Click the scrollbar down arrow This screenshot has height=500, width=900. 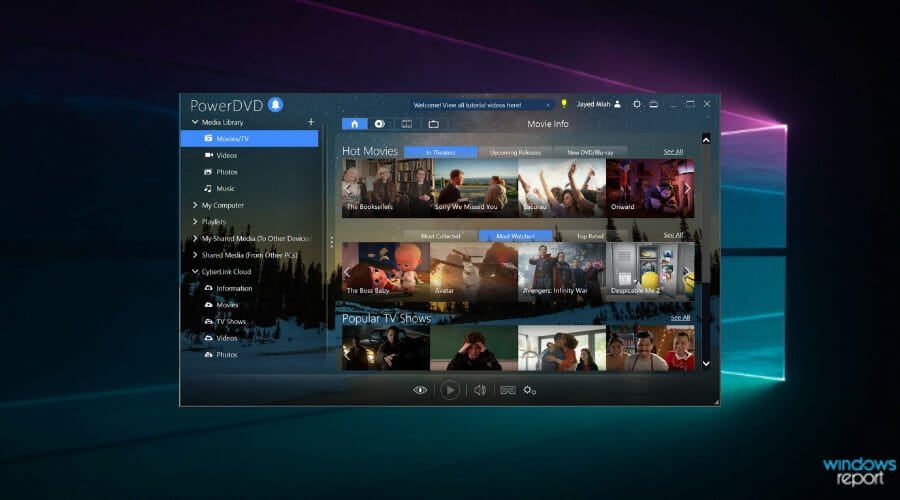[706, 363]
